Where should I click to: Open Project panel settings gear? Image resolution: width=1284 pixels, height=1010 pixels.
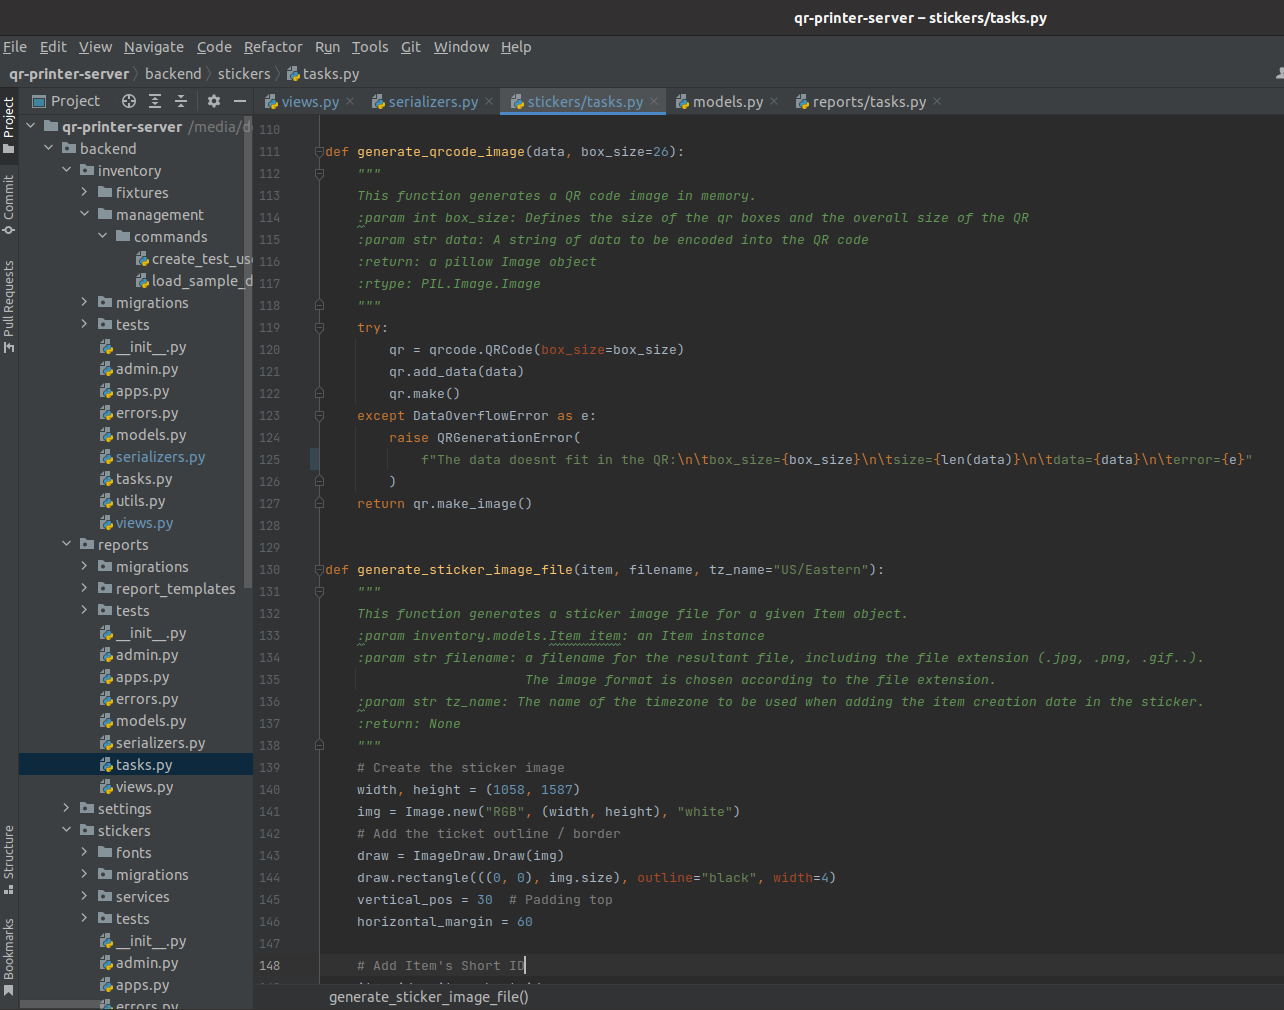[213, 101]
